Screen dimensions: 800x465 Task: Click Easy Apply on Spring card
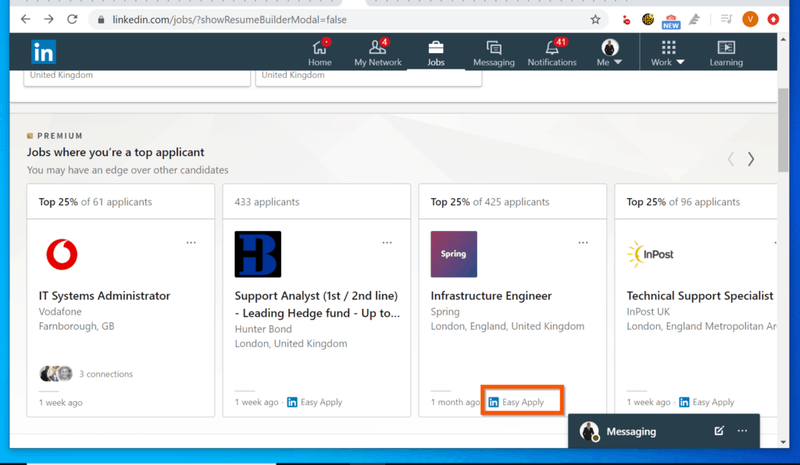pos(517,402)
